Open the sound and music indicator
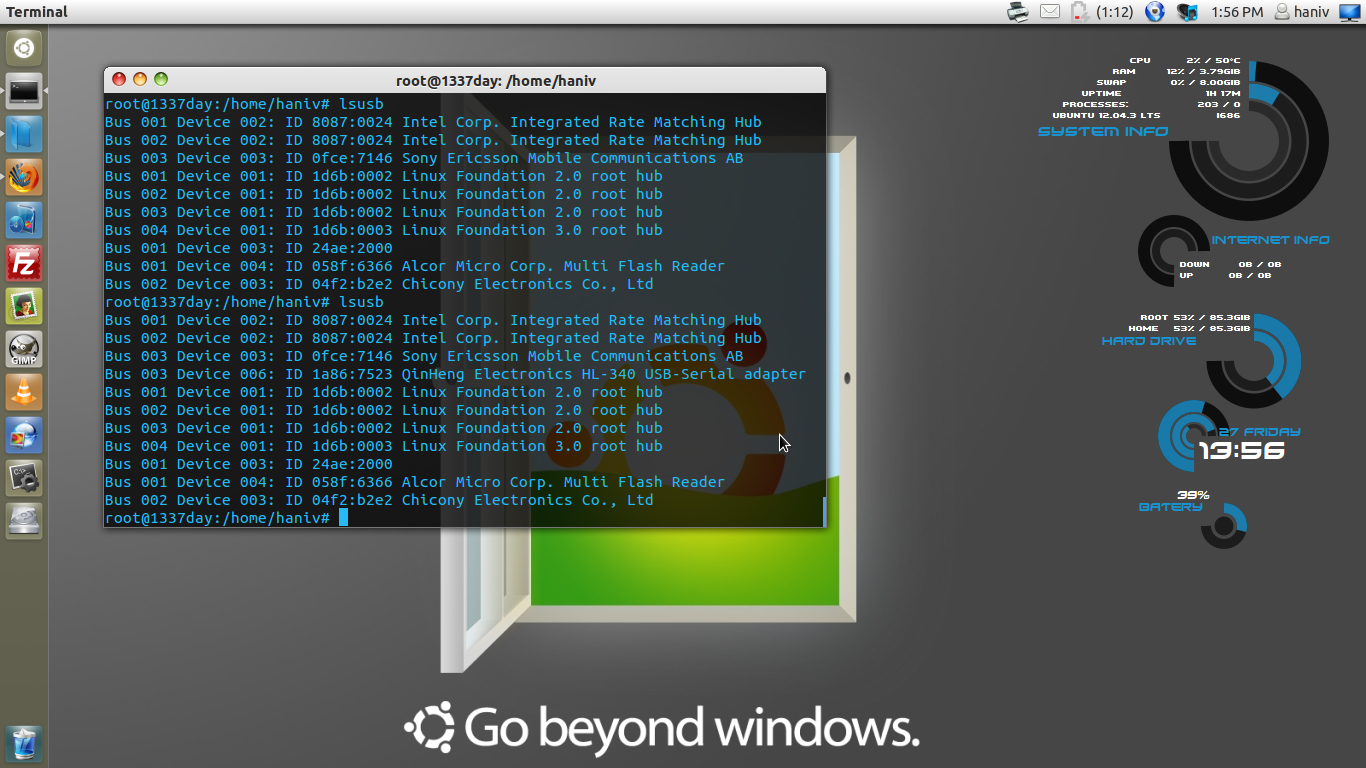The width and height of the screenshot is (1366, 768). pos(1187,12)
